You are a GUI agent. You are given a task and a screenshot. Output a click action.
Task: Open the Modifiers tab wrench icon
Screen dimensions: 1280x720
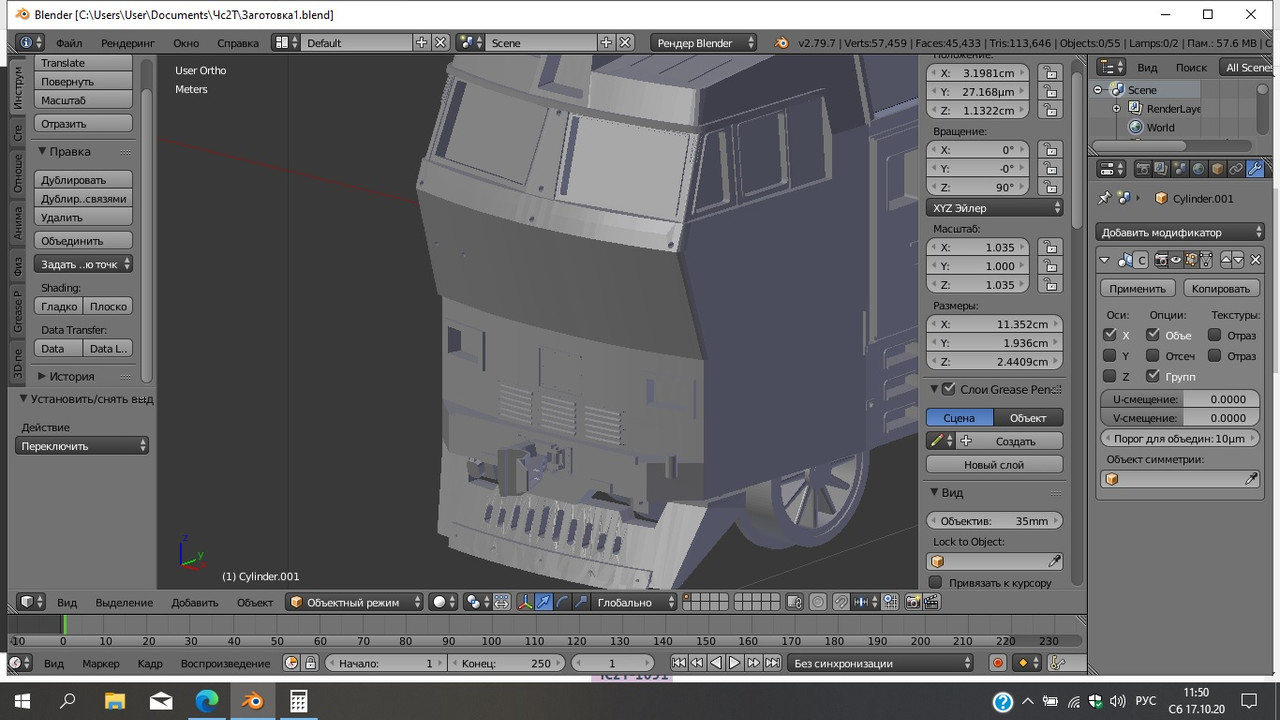[x=1254, y=169]
